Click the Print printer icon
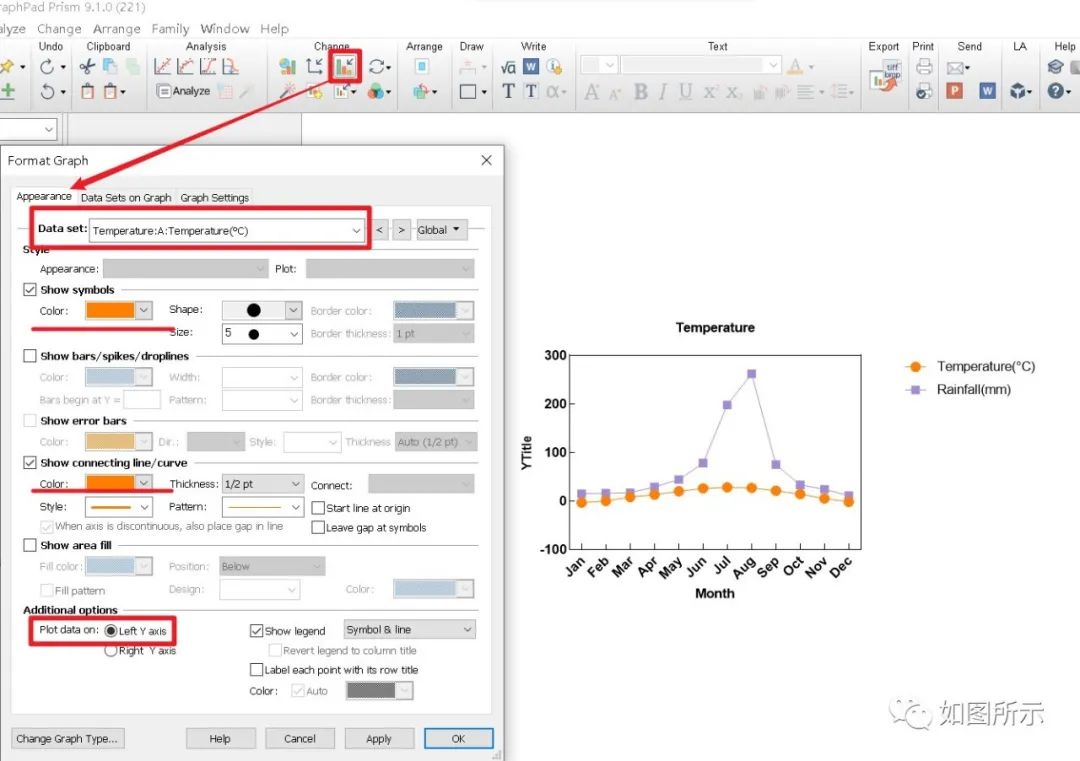Screen dimensions: 1080x761 (x=924, y=67)
